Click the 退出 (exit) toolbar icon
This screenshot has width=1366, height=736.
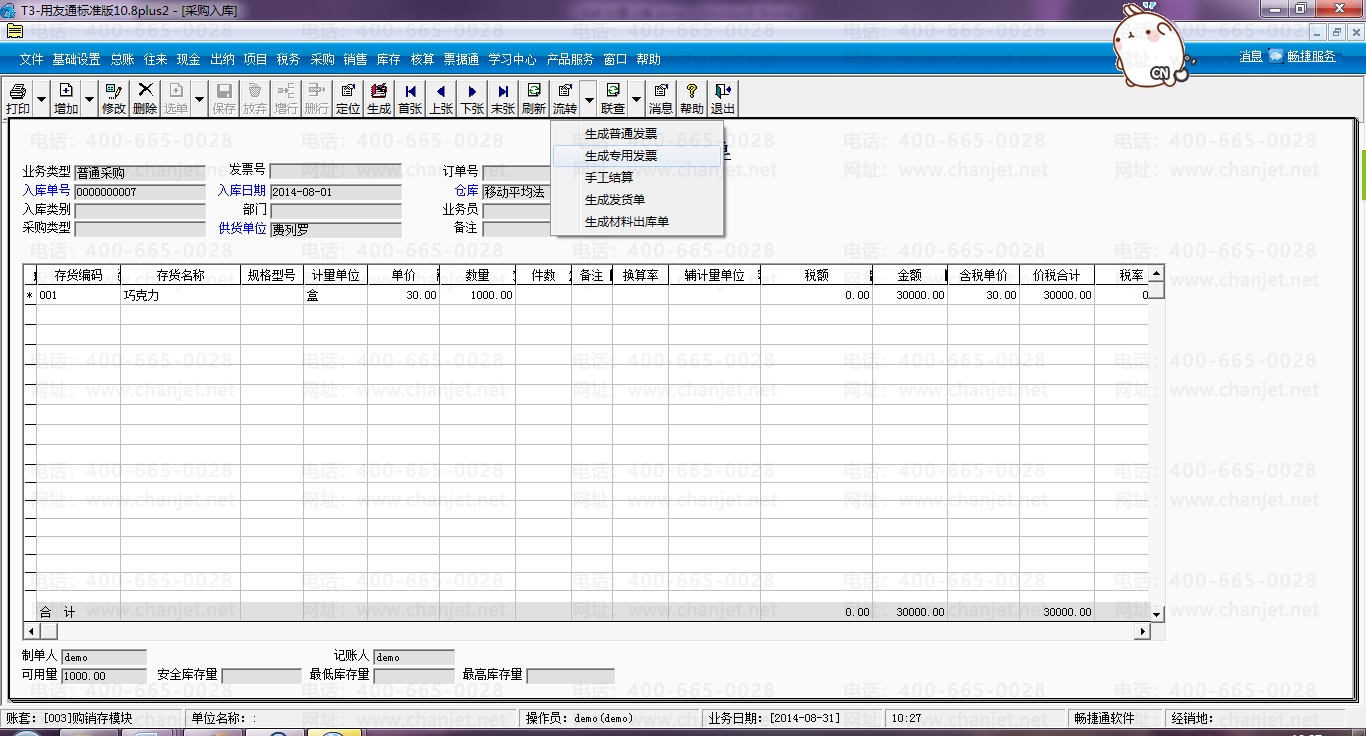(723, 98)
